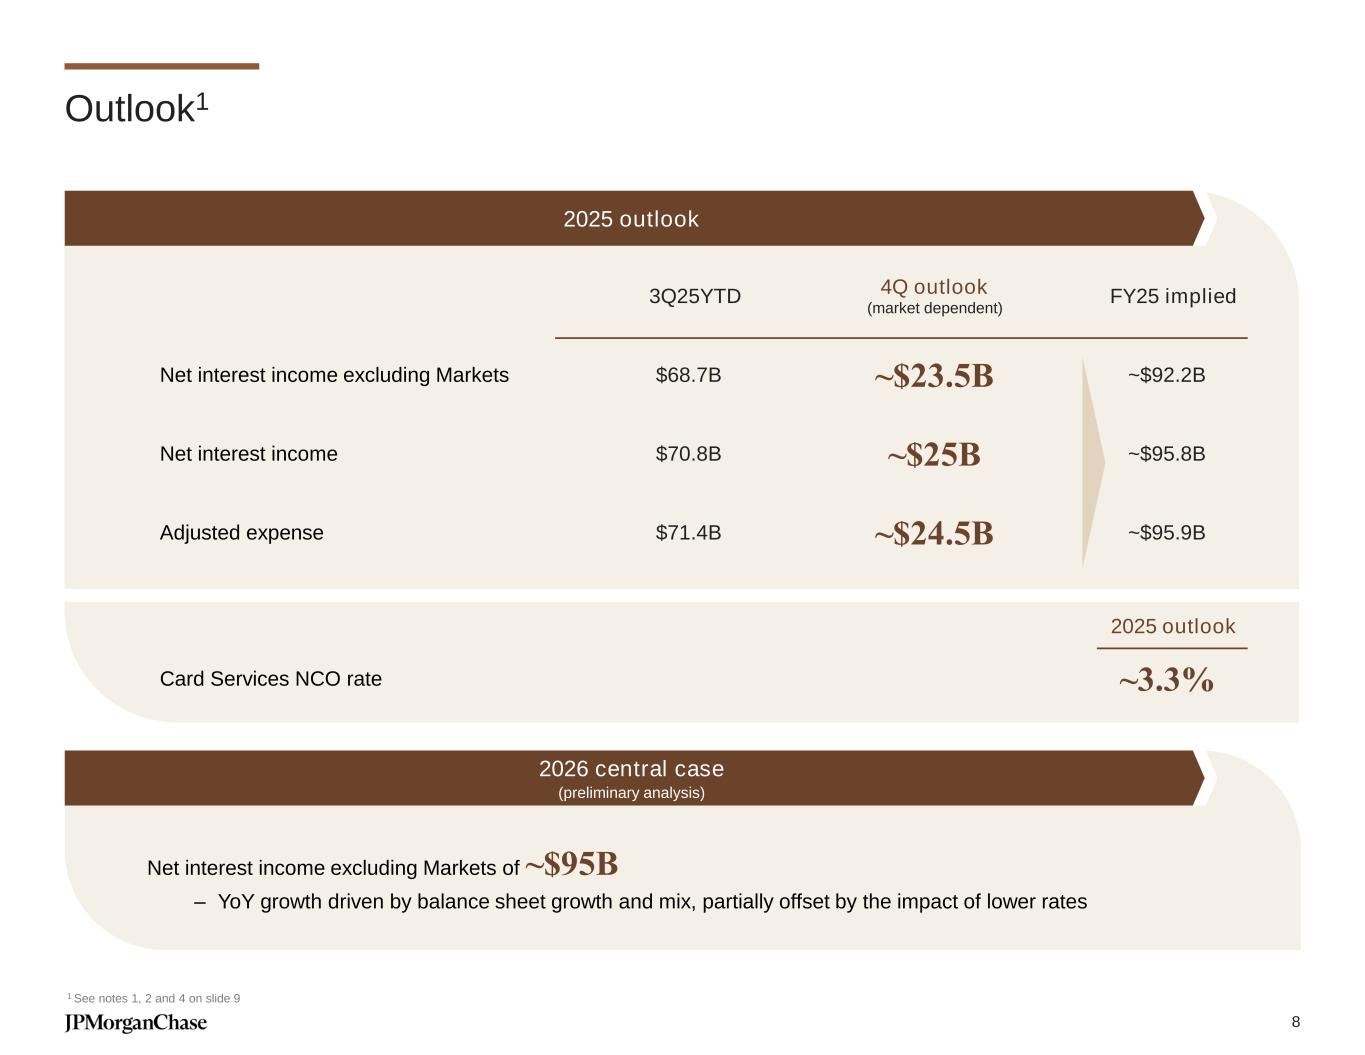1365x1055 pixels.
Task: Select the FY25 implied column header
Action: tap(1172, 297)
